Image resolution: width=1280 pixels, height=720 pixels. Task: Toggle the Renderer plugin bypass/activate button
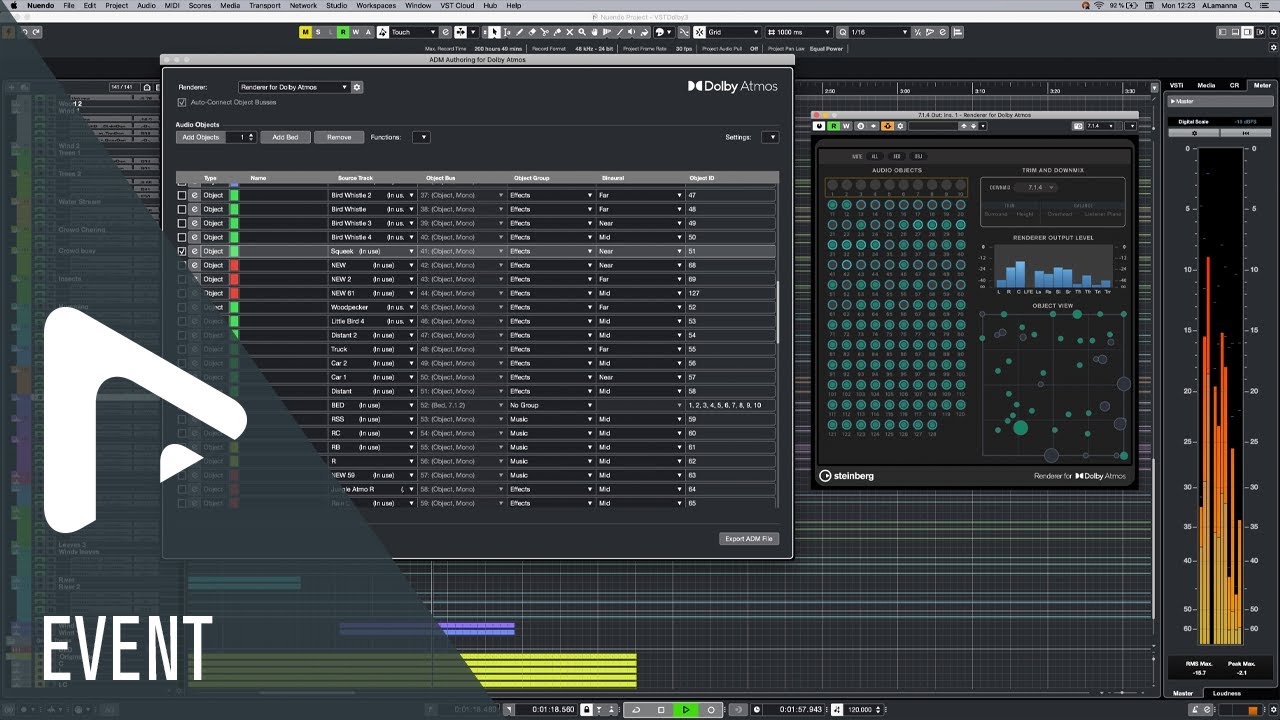(820, 126)
